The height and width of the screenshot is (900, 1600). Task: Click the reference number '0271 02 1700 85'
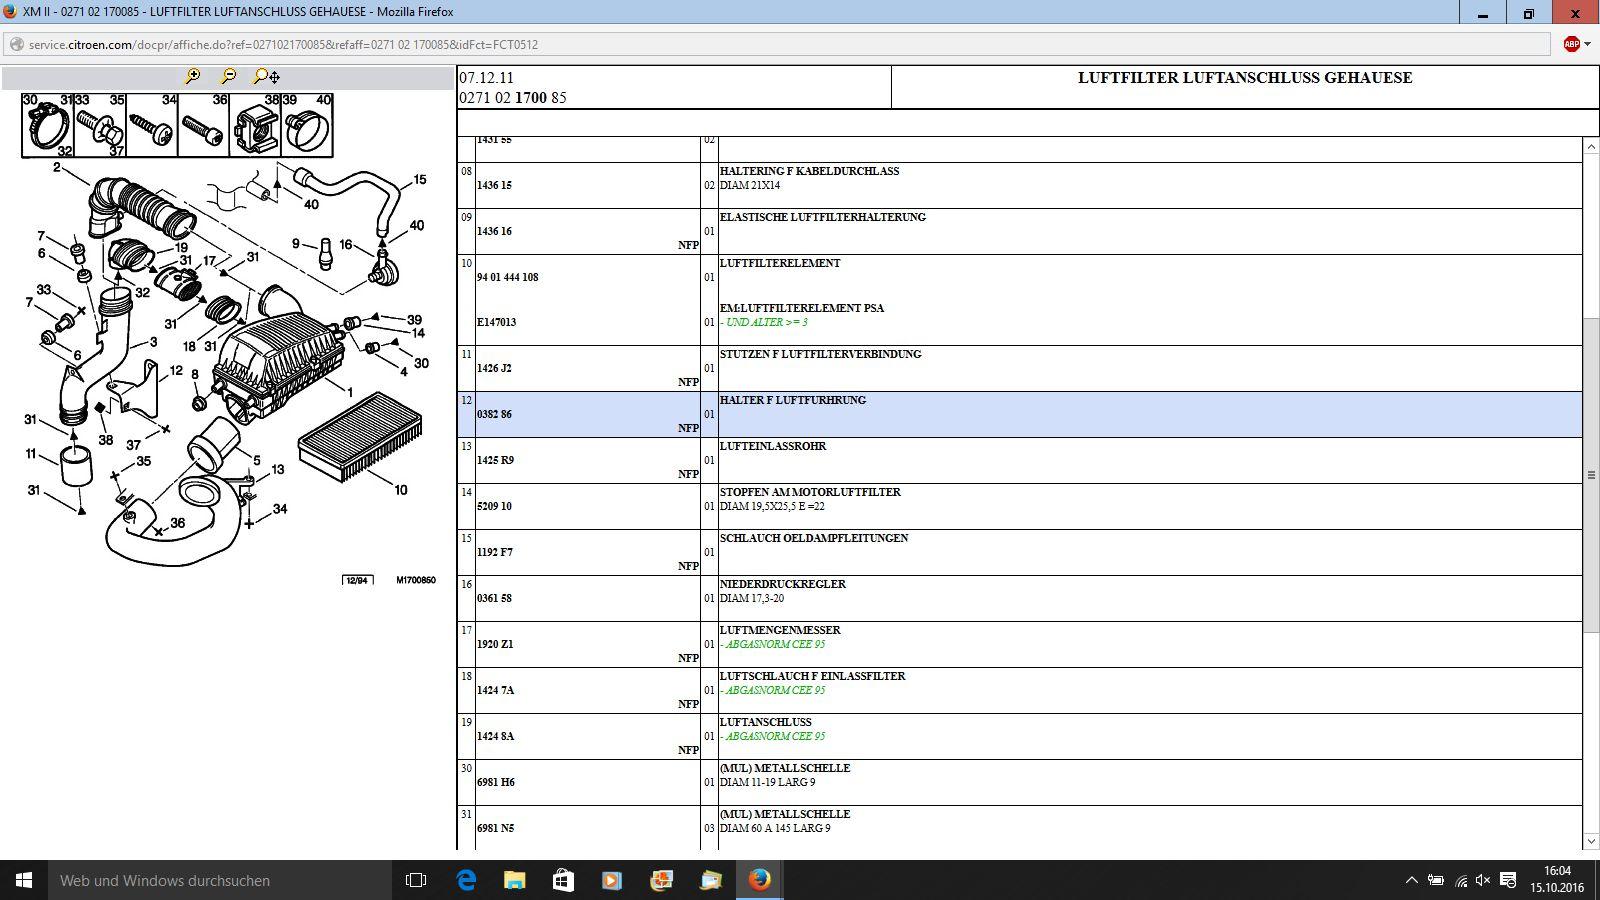[513, 98]
